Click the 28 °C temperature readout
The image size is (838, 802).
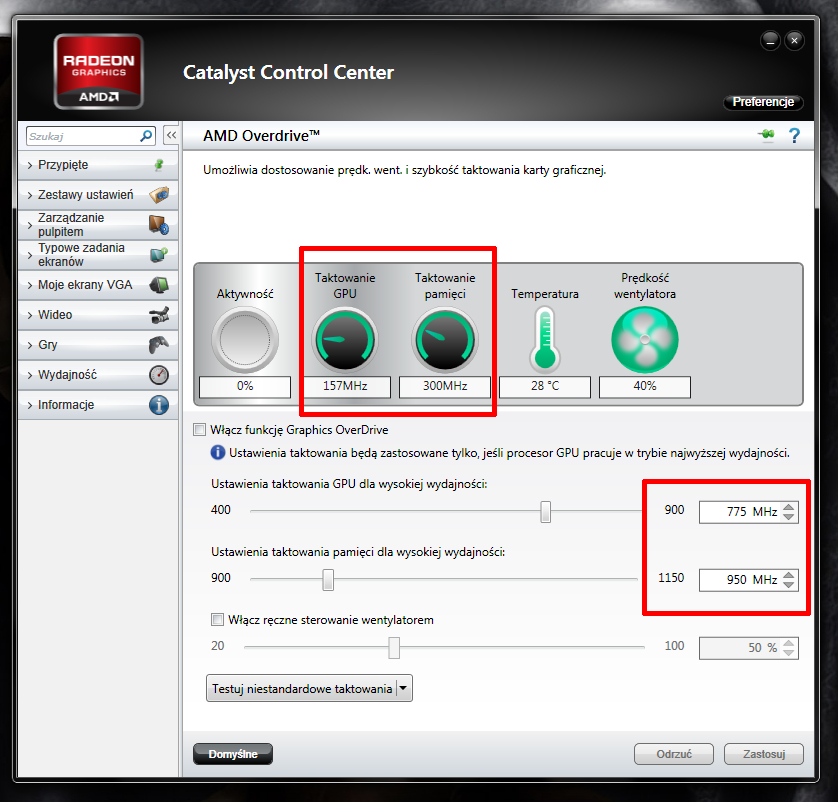[545, 386]
